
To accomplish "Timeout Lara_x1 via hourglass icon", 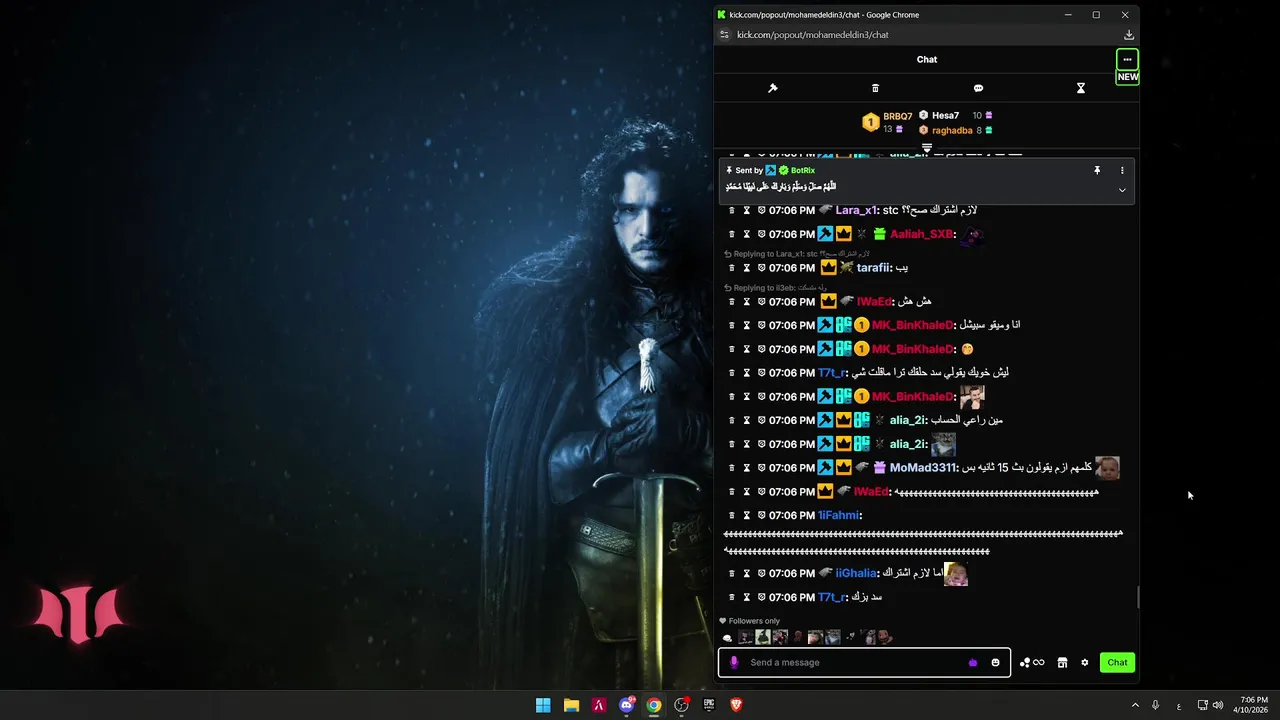I will pyautogui.click(x=746, y=210).
